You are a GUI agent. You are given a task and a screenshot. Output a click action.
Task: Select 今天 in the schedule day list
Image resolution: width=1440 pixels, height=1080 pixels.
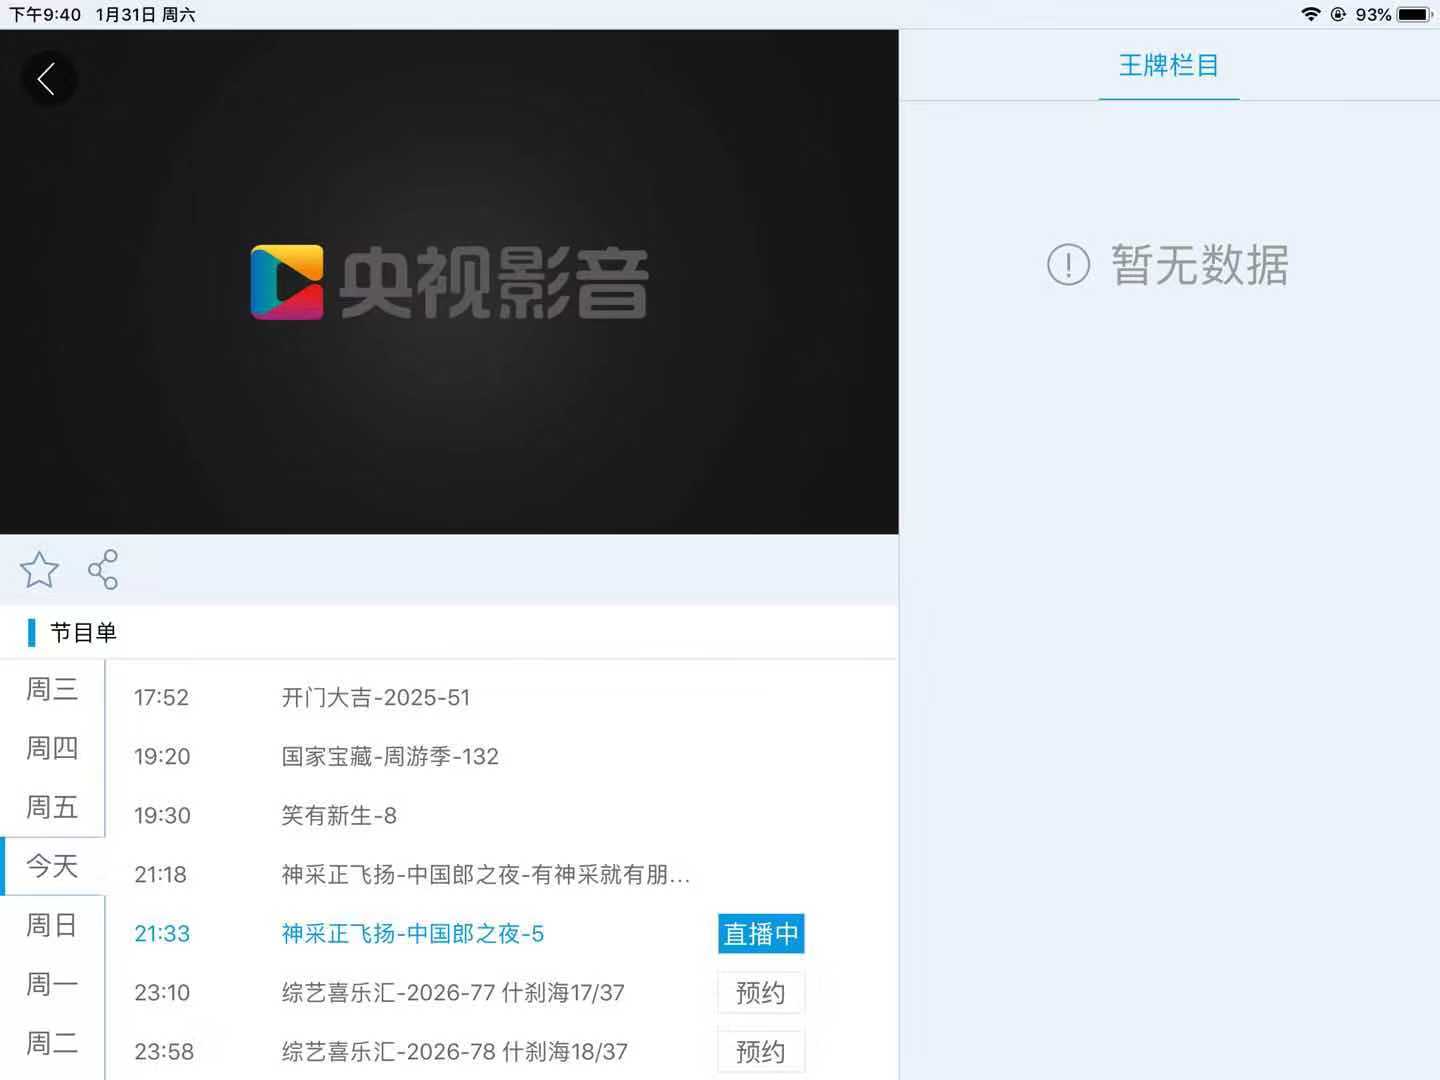[x=52, y=866]
